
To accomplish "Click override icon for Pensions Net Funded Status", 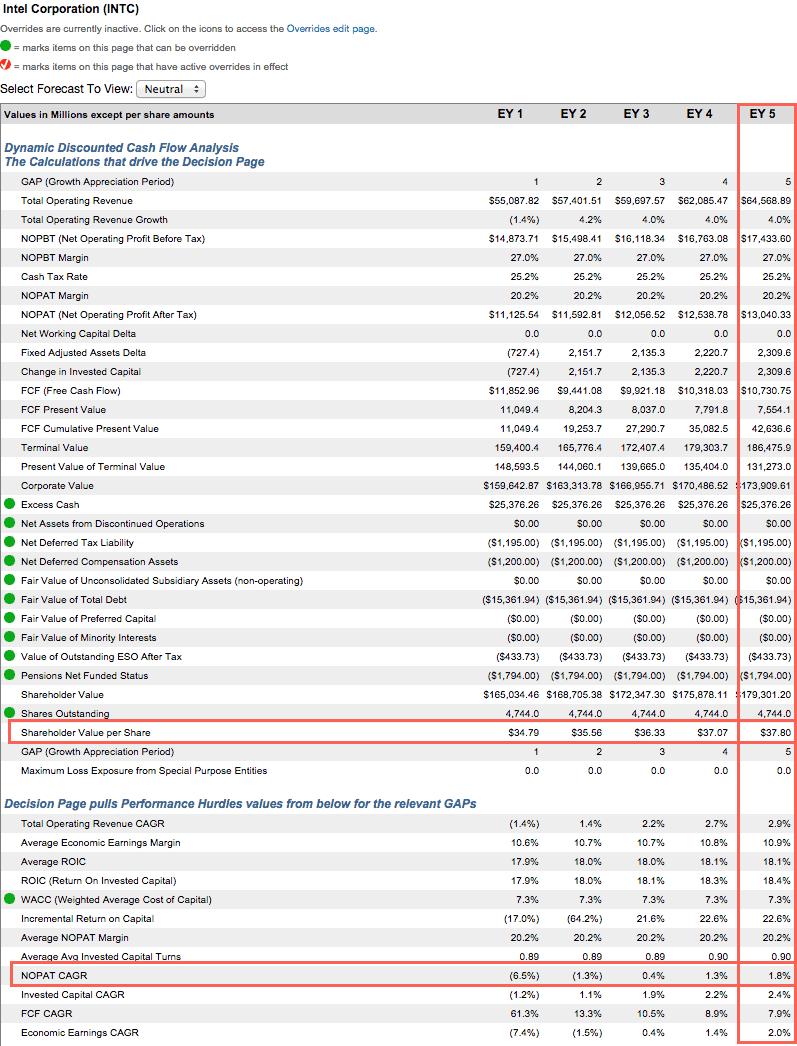I will pos(9,675).
